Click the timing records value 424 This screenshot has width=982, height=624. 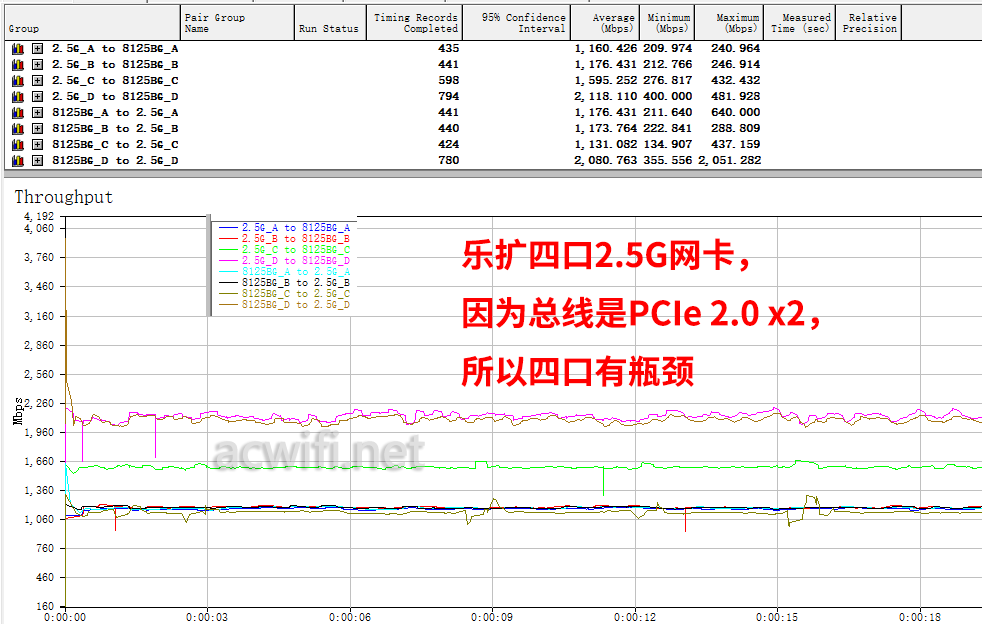448,145
